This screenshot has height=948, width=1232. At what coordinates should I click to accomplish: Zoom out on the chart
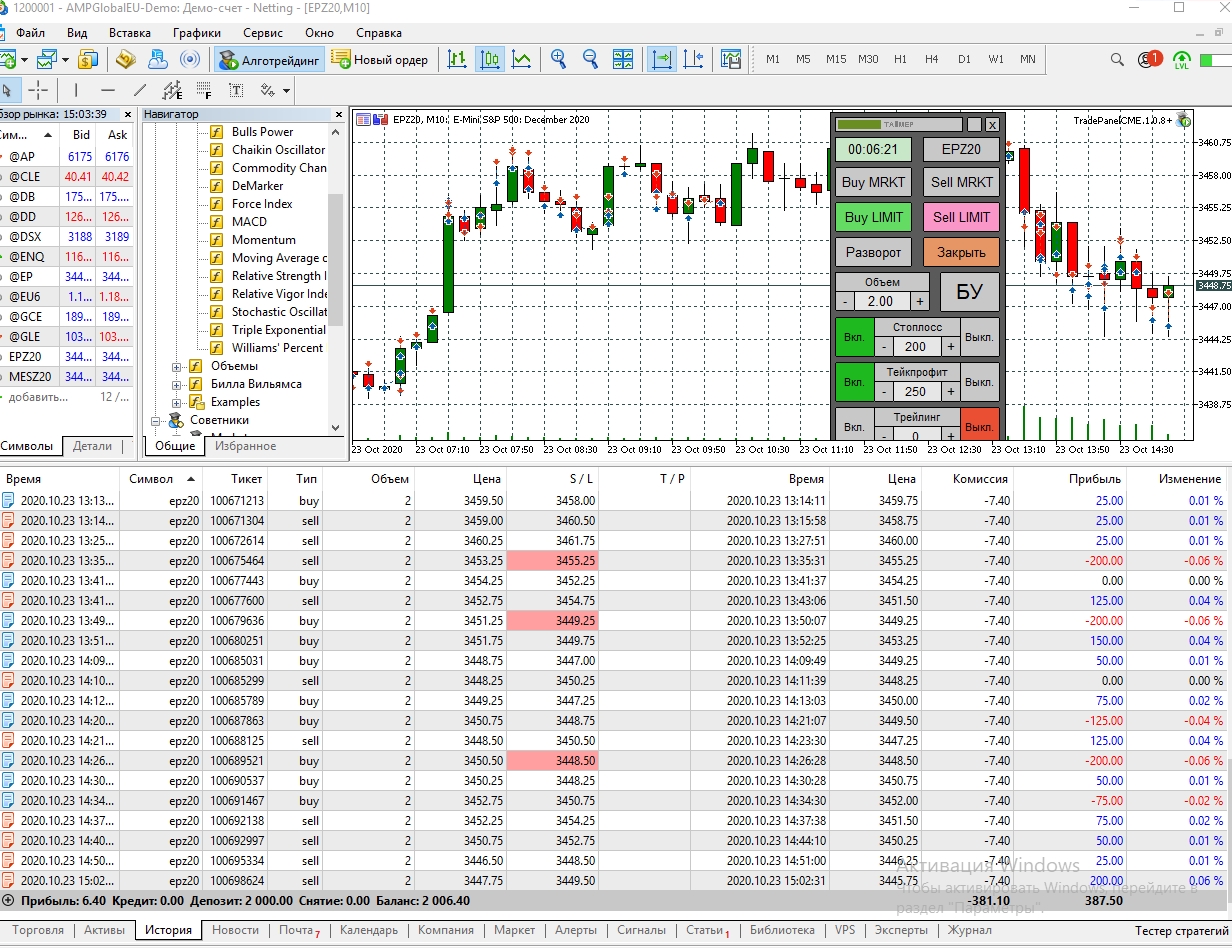pyautogui.click(x=590, y=60)
